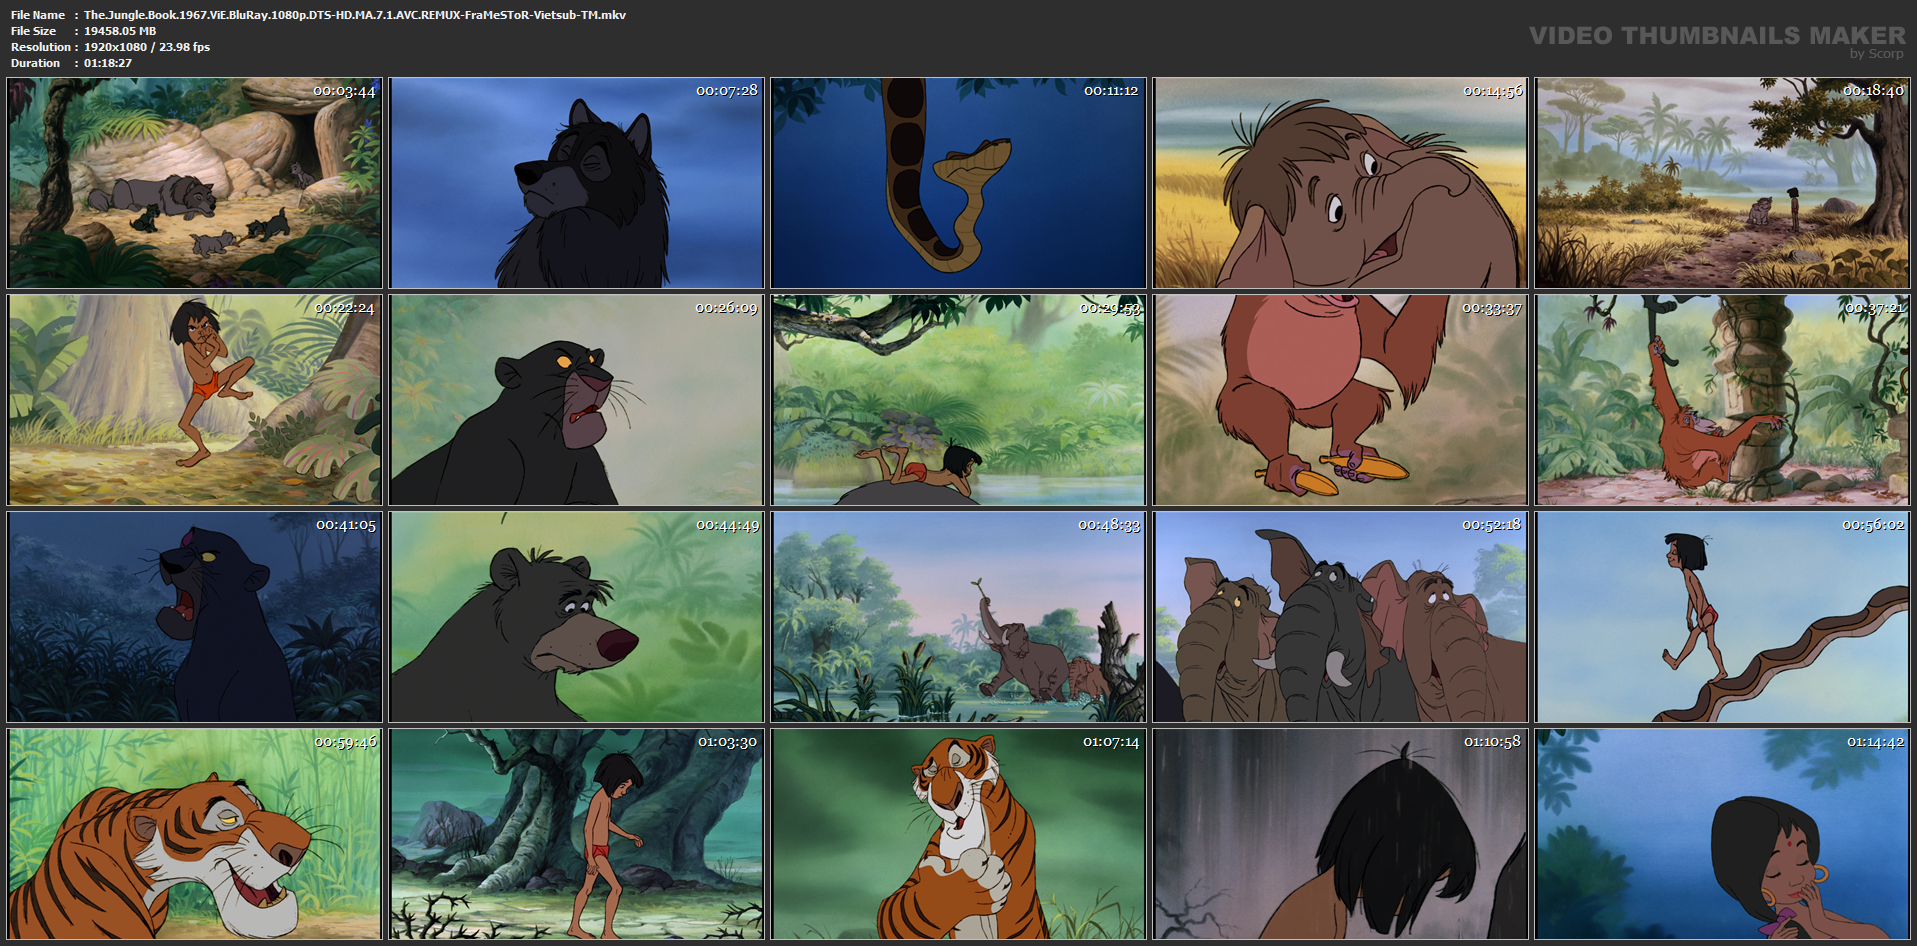Pick the frame stamped 00:41:05
The width and height of the screenshot is (1917, 946).
pos(195,617)
